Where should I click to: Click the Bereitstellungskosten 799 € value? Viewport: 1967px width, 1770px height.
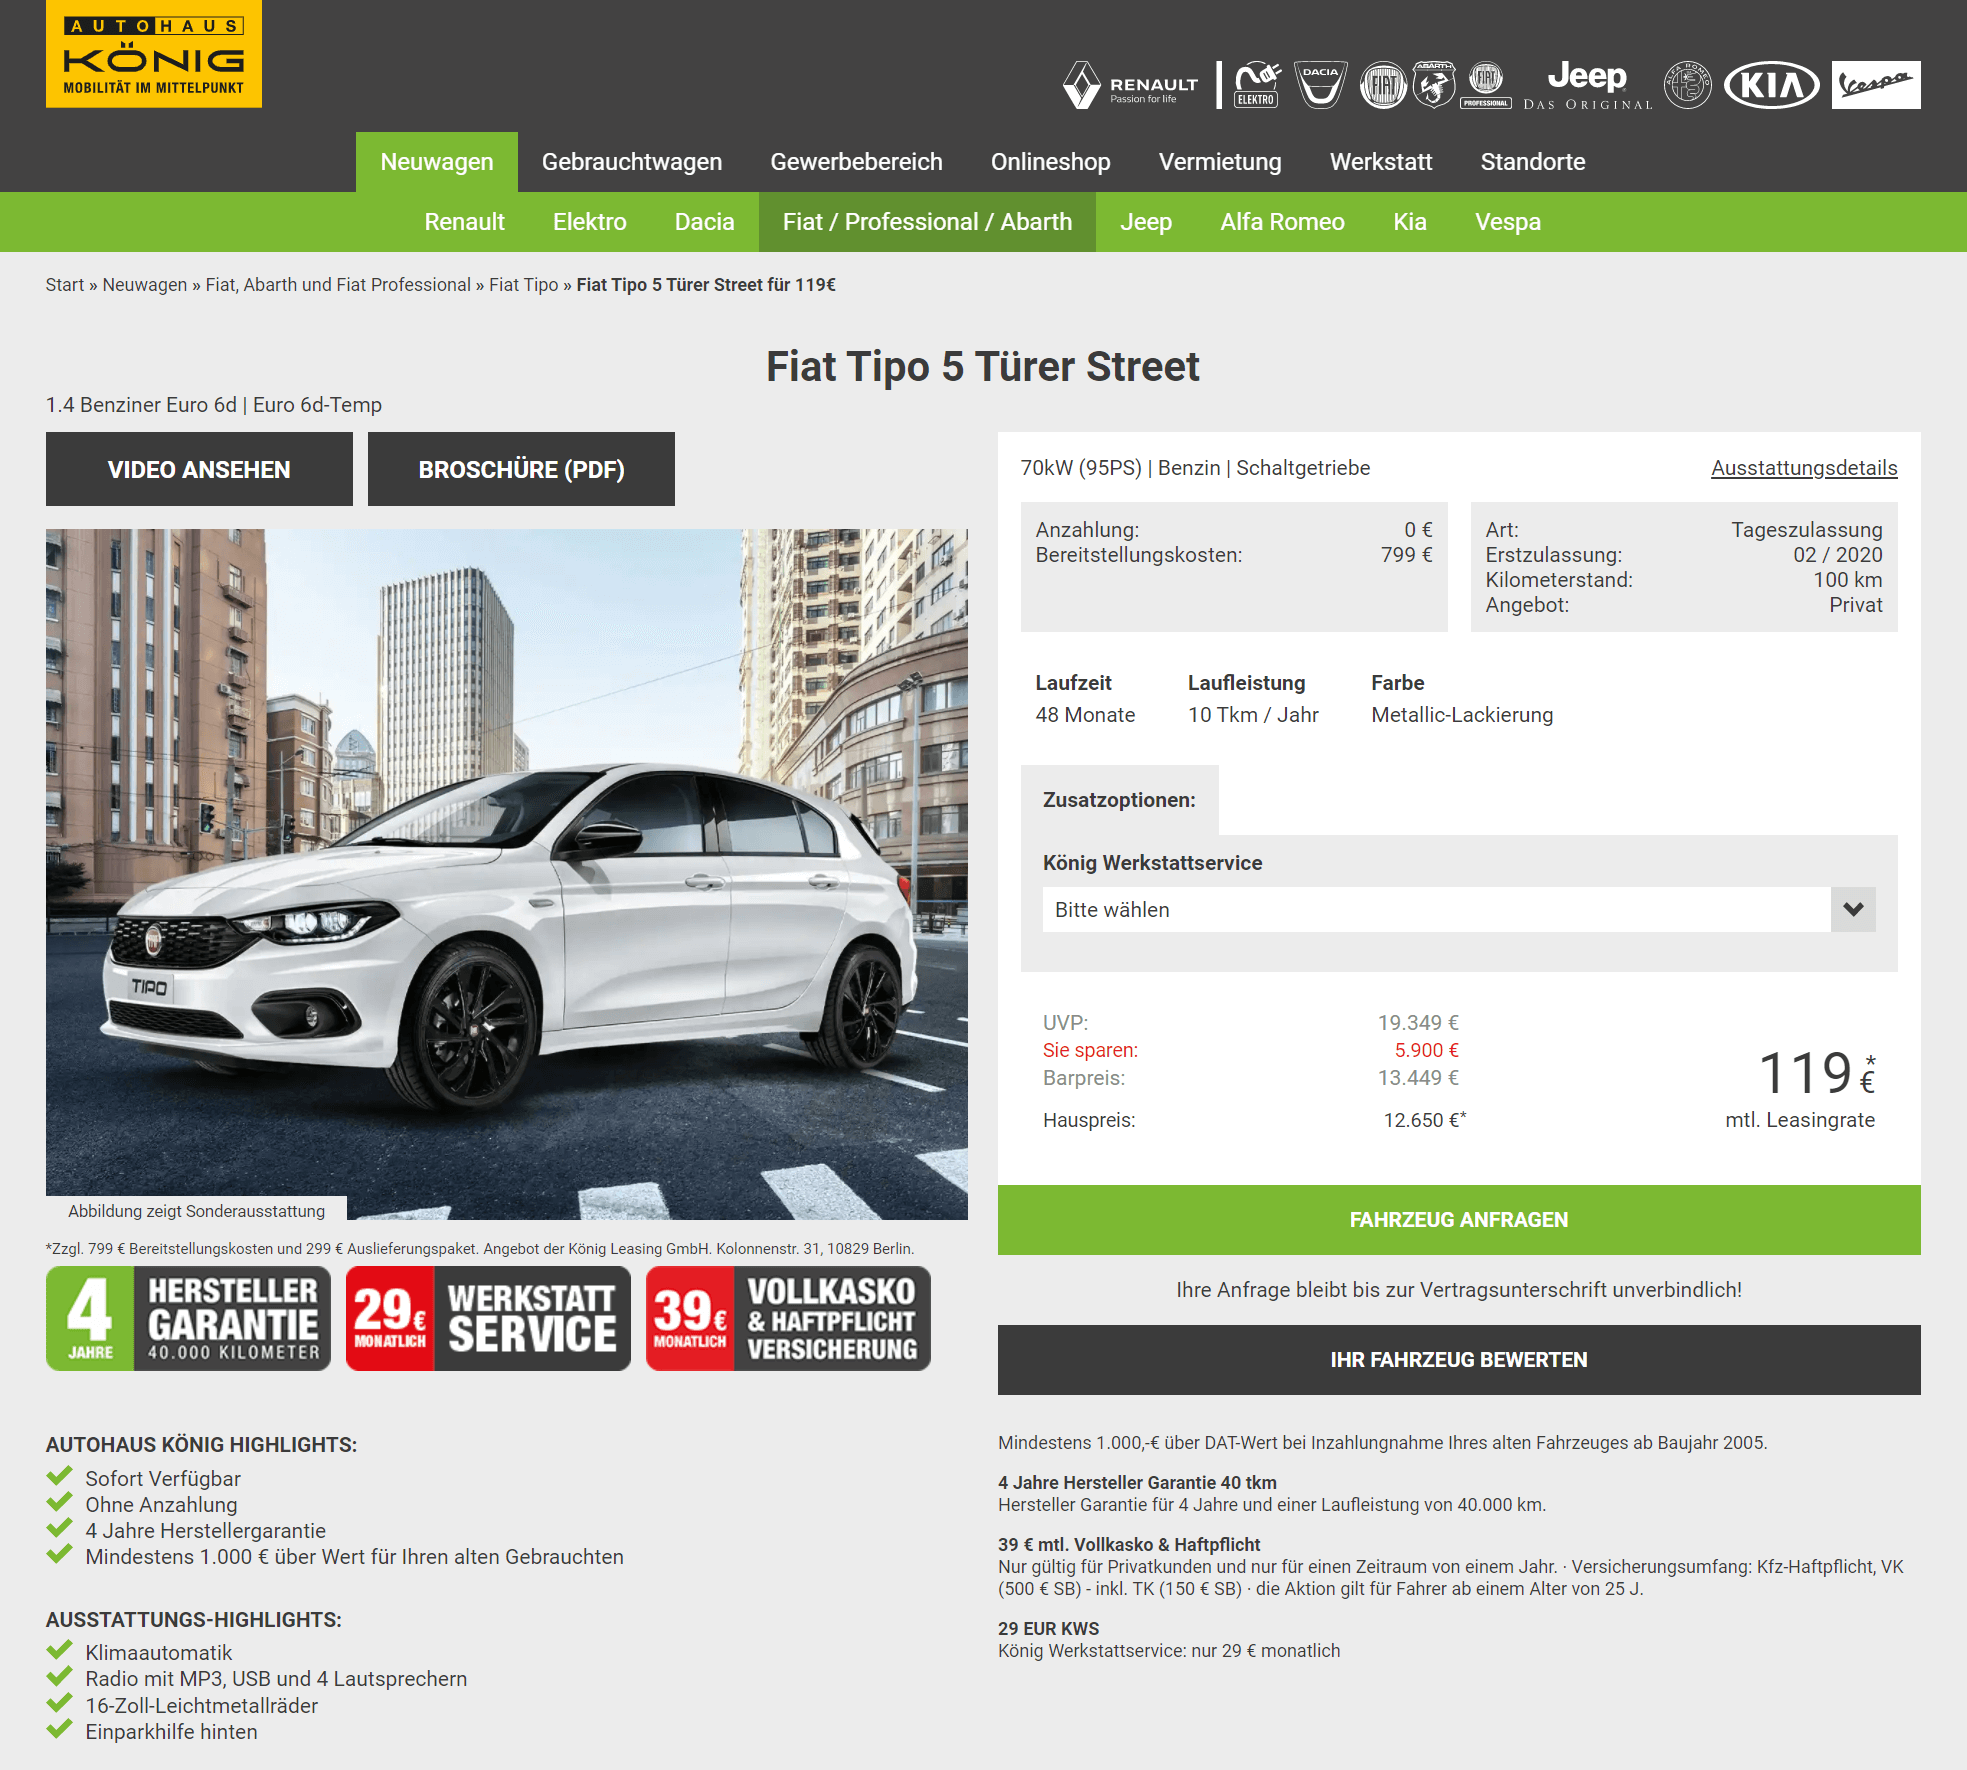pyautogui.click(x=1406, y=555)
